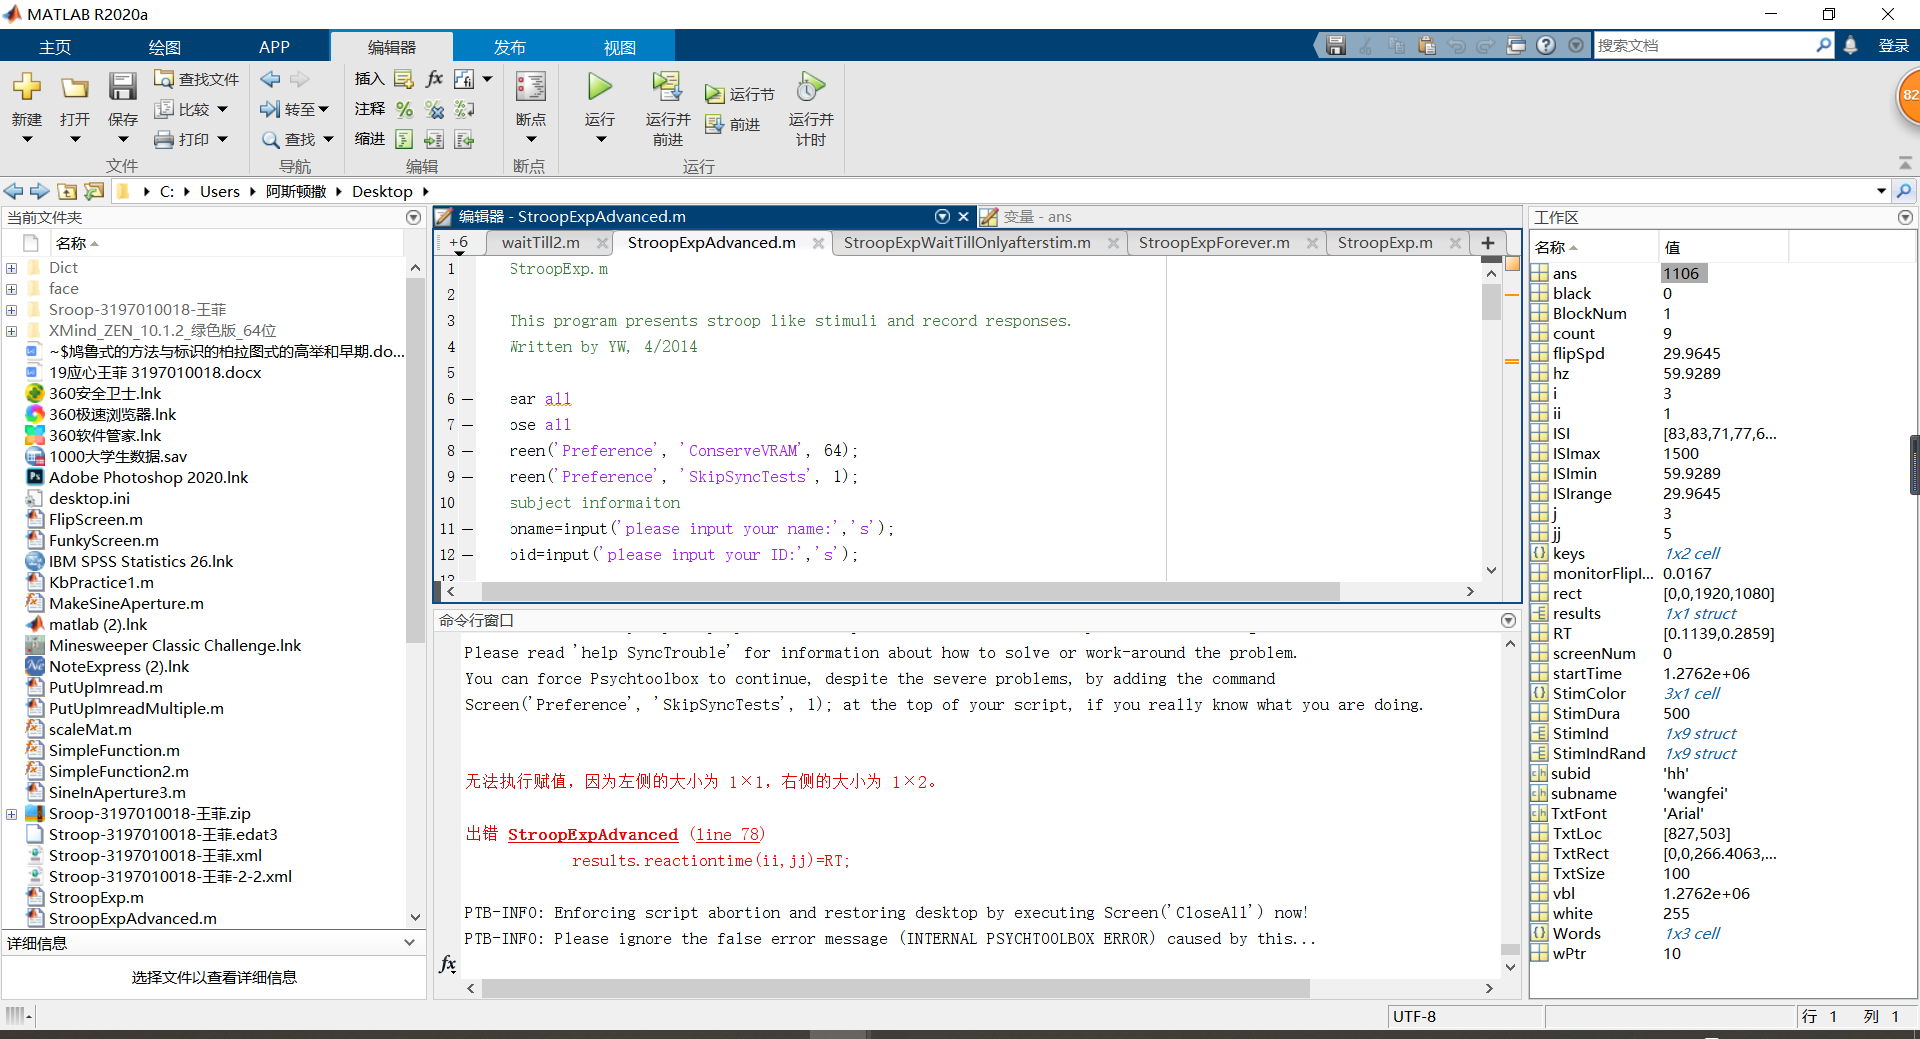This screenshot has width=1920, height=1039.
Task: Click the paste icon in quick-access toolbar
Action: click(x=1426, y=45)
